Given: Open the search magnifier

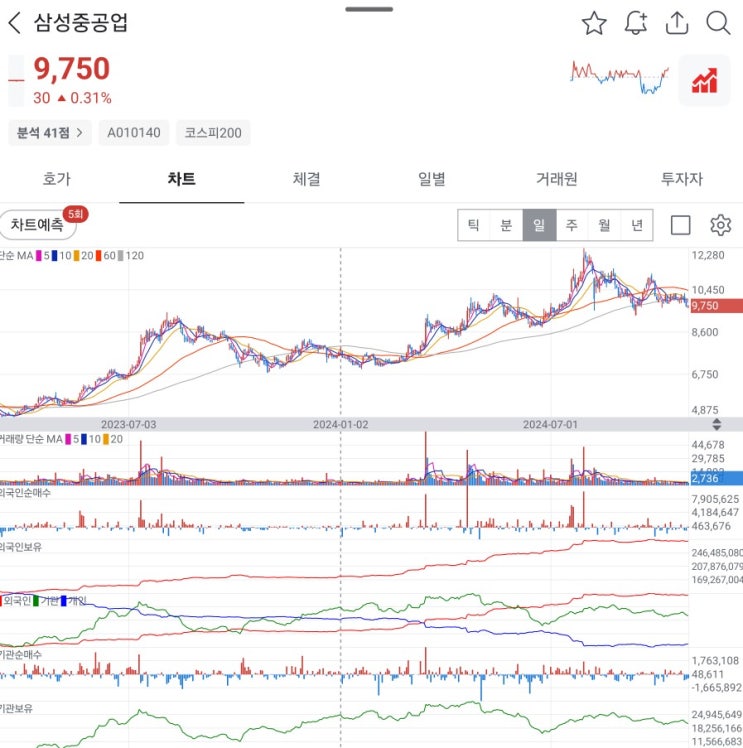Looking at the screenshot, I should tap(718, 23).
